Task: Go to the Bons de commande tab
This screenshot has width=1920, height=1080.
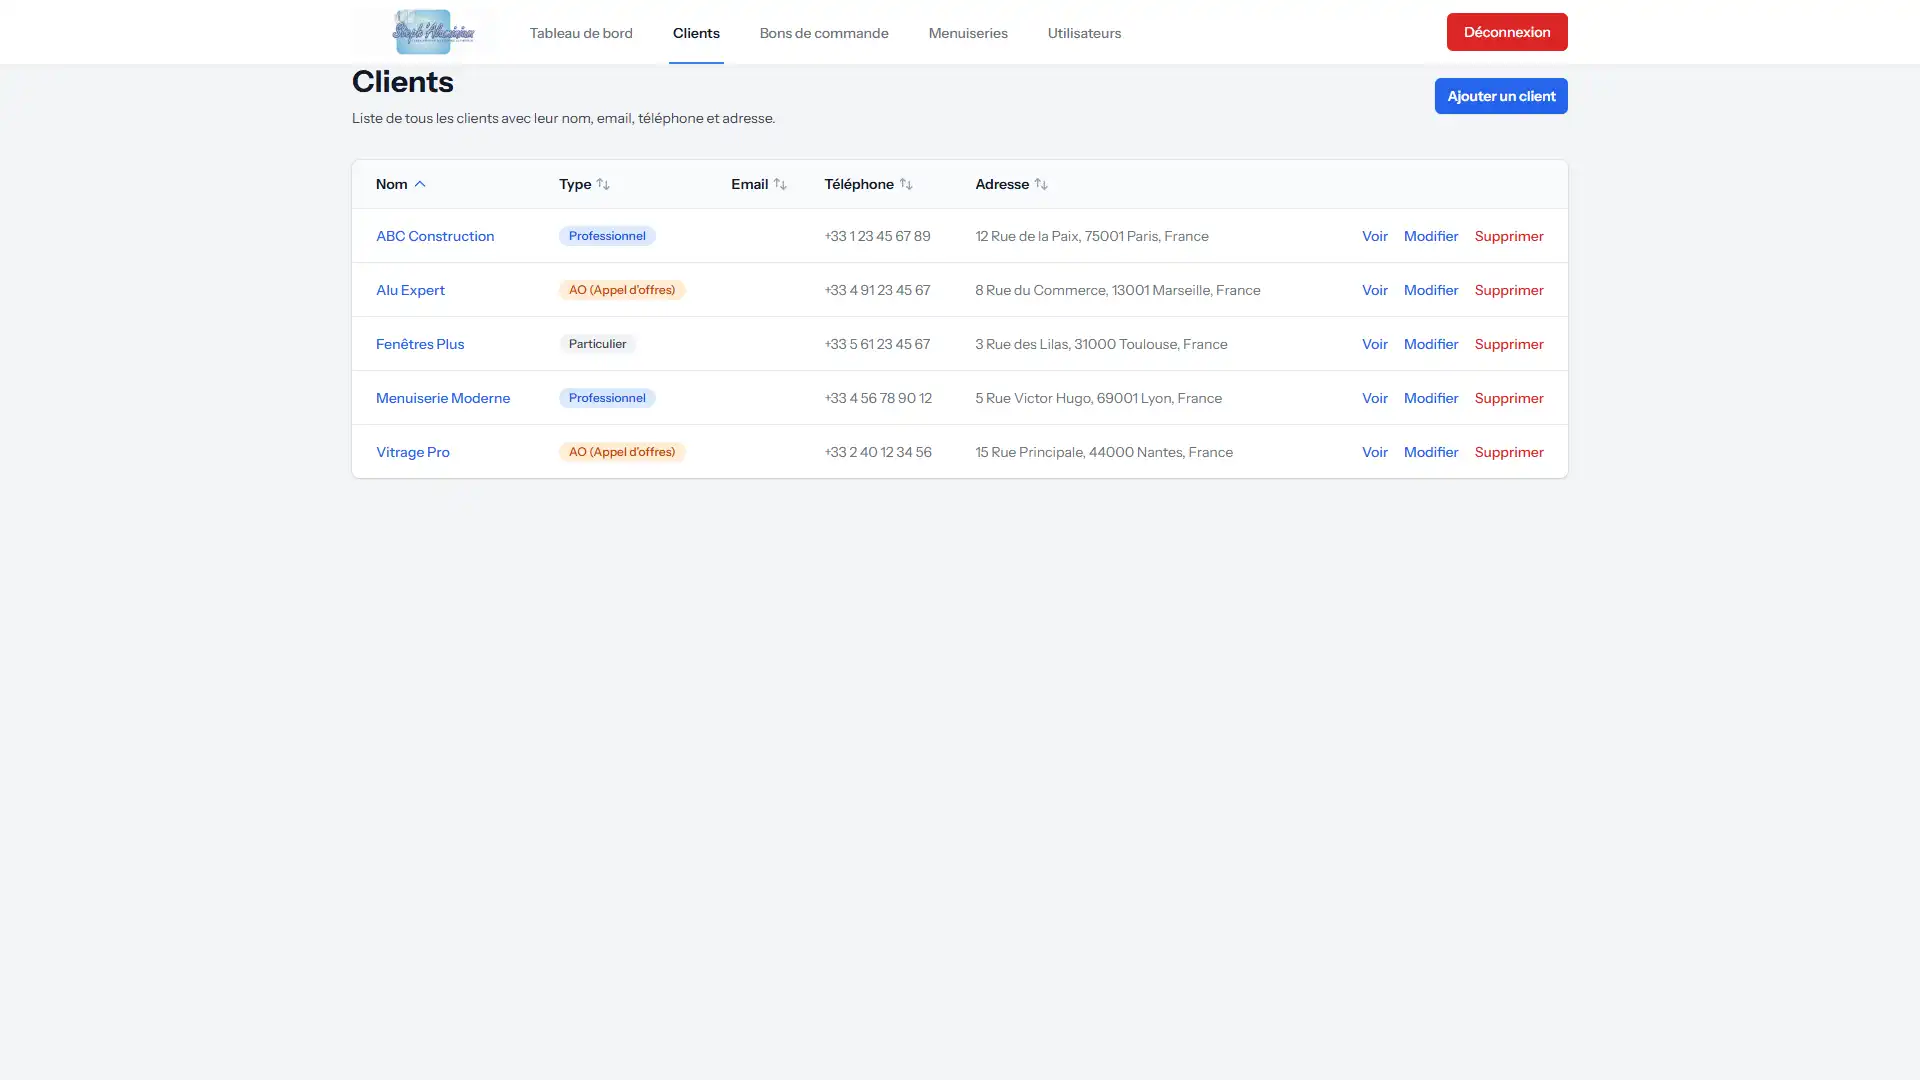Action: point(824,32)
